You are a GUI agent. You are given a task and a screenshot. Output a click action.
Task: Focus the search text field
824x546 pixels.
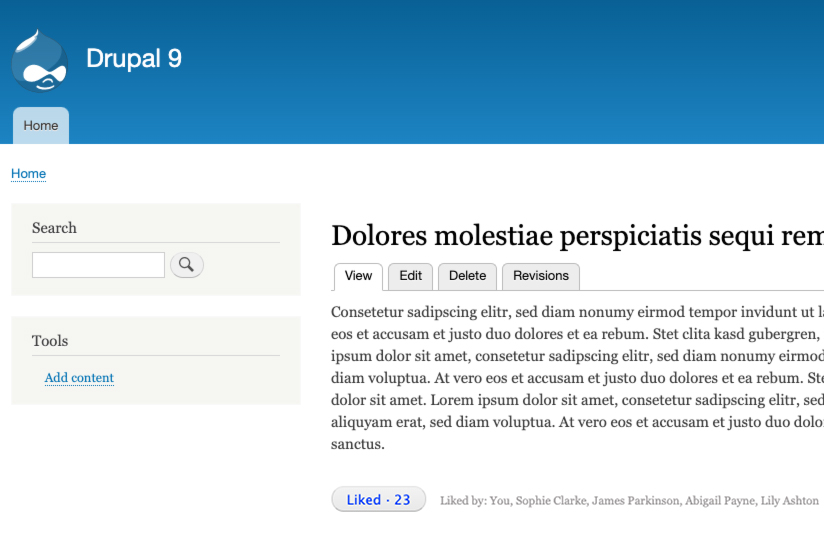(x=98, y=265)
